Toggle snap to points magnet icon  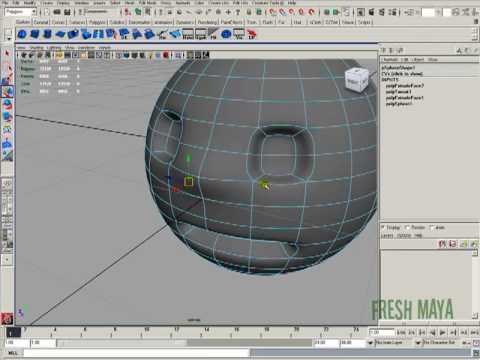click(x=292, y=12)
